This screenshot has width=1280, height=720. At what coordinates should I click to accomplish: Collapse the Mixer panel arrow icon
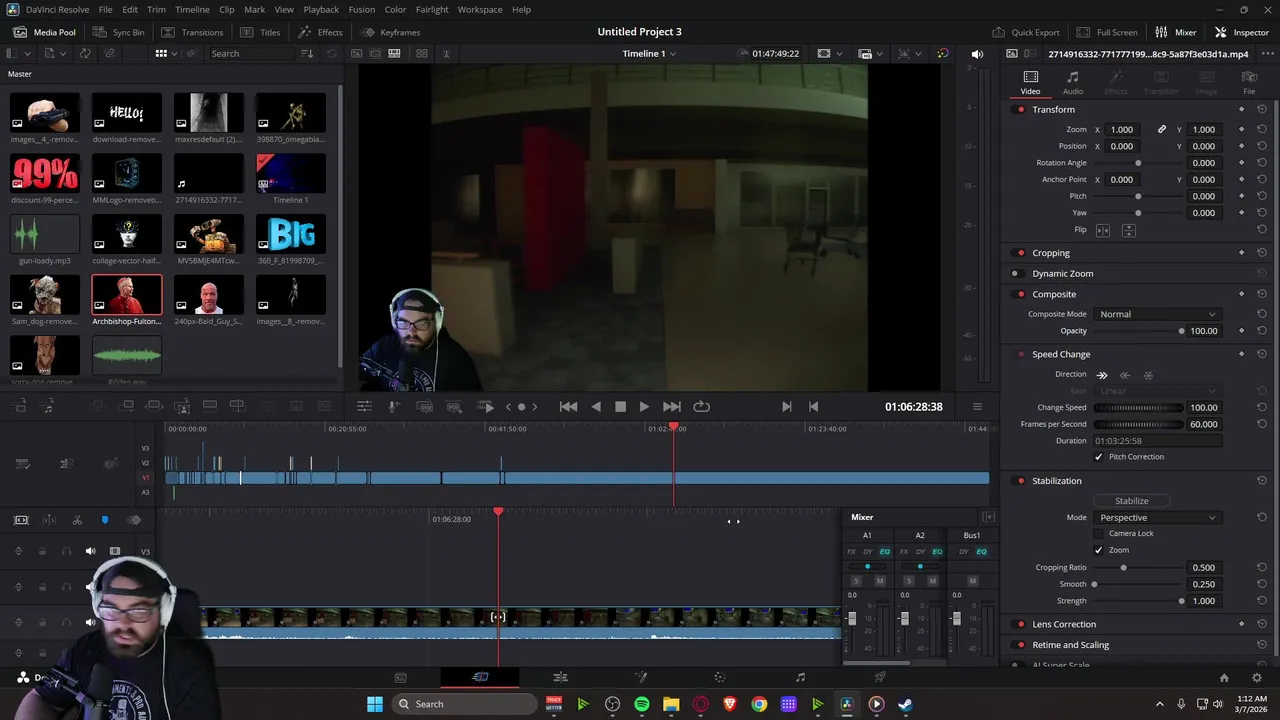988,517
